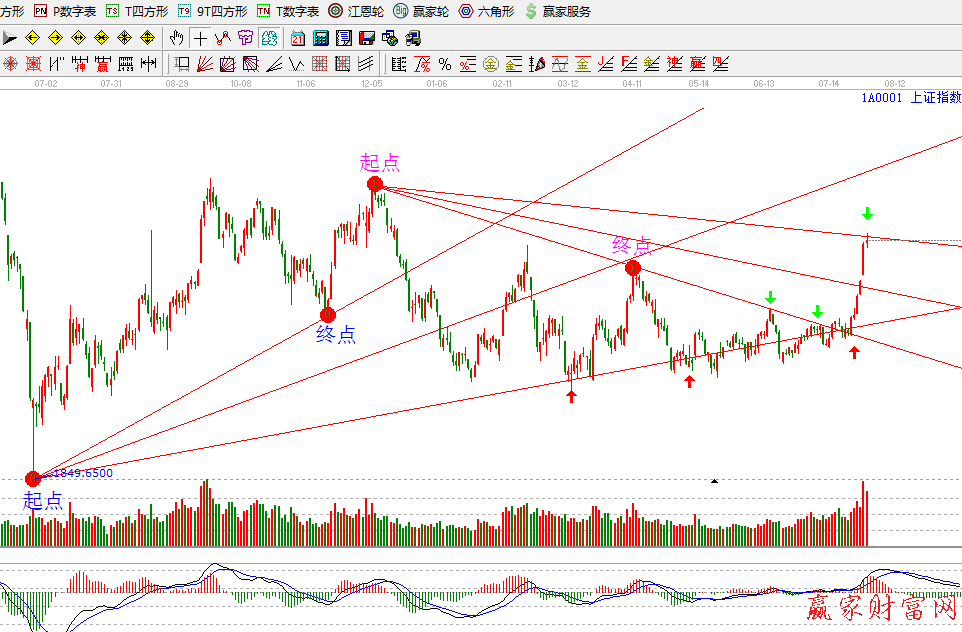Open the calculator tool

(321, 38)
